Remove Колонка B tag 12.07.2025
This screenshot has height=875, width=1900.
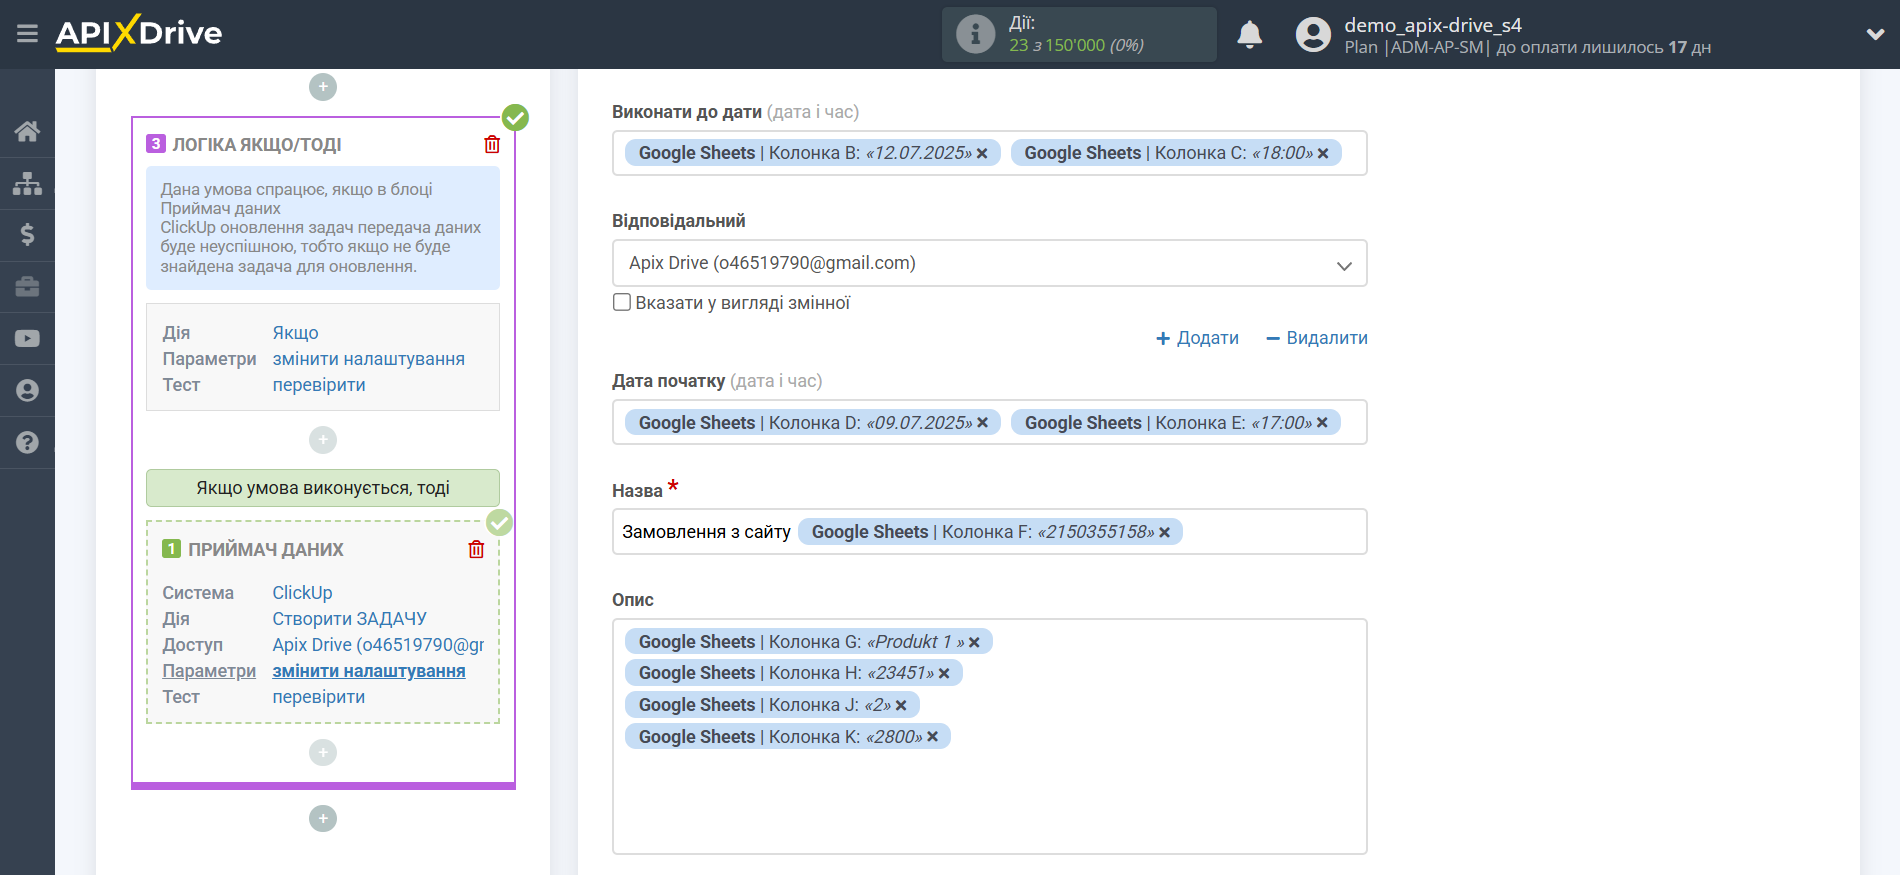tap(982, 153)
